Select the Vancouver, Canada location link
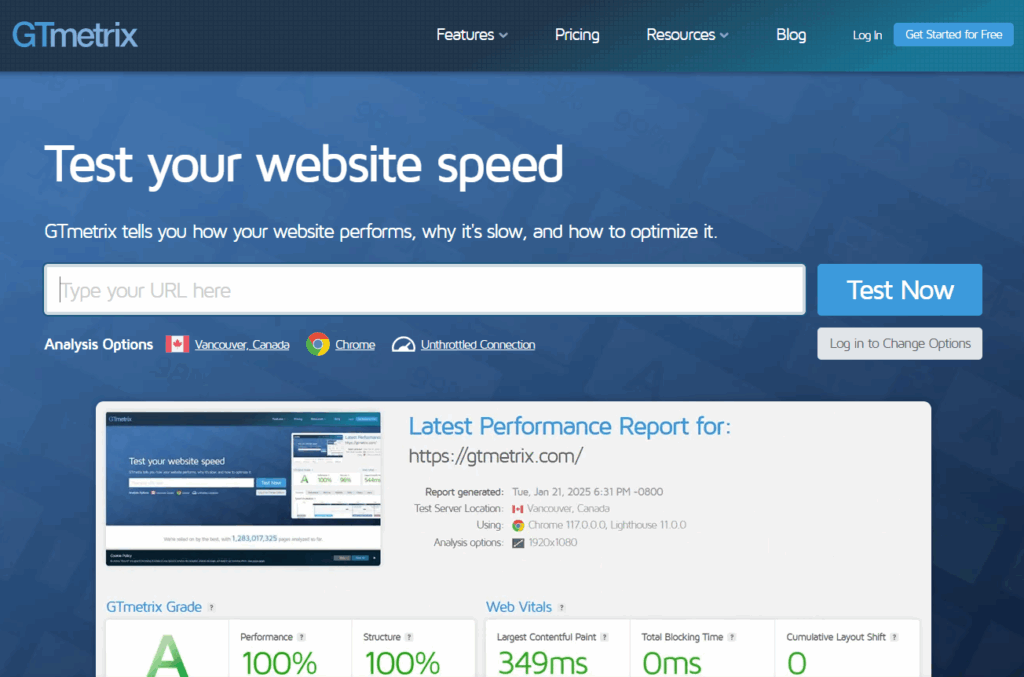The image size is (1024, 677). point(242,345)
